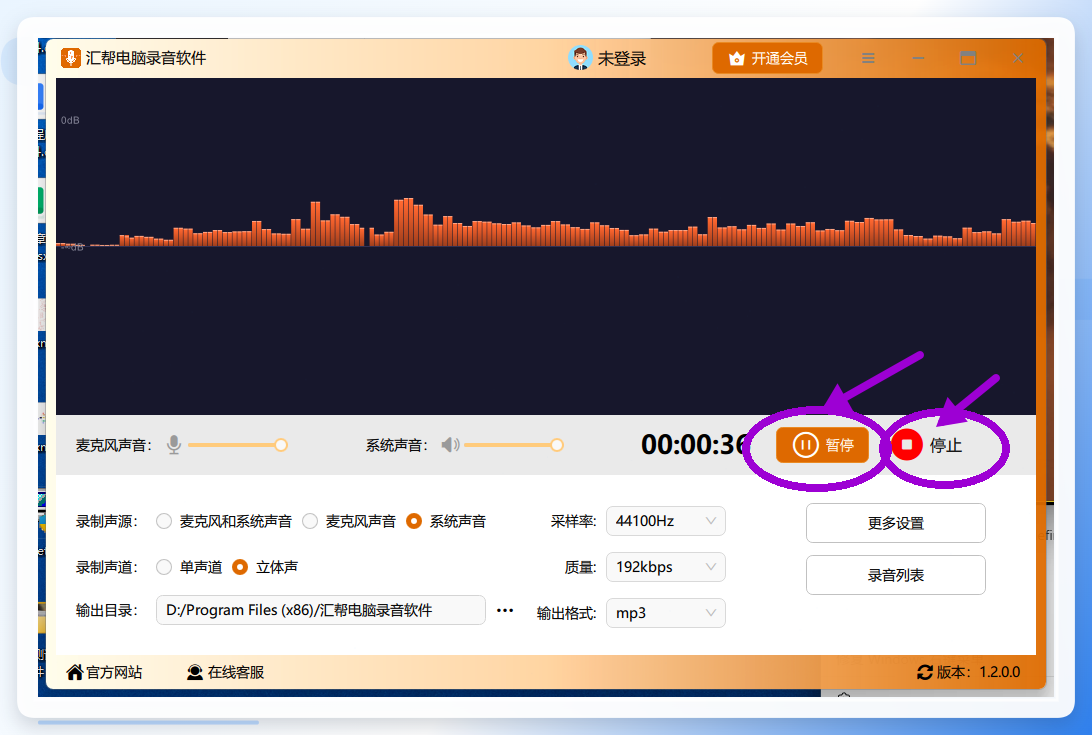
Task: Click the 开通会员 membership button
Action: [767, 59]
